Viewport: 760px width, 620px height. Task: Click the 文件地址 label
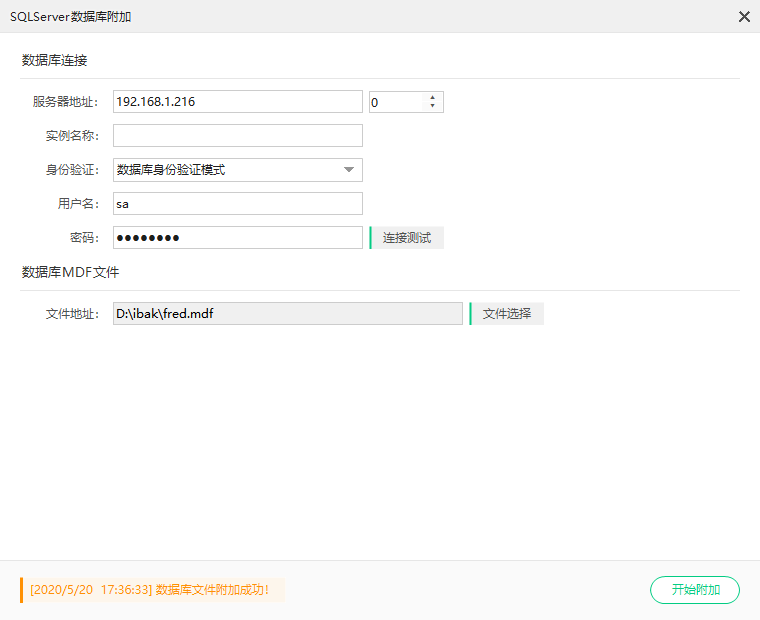point(72,314)
